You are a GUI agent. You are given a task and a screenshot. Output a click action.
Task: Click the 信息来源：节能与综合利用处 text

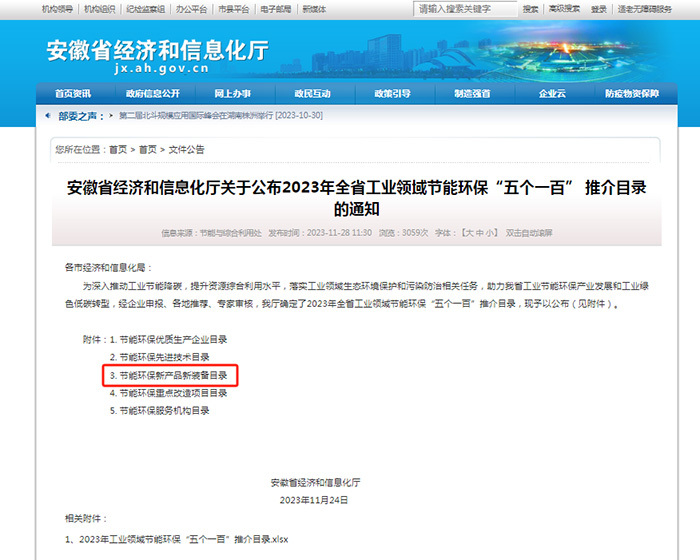212,233
